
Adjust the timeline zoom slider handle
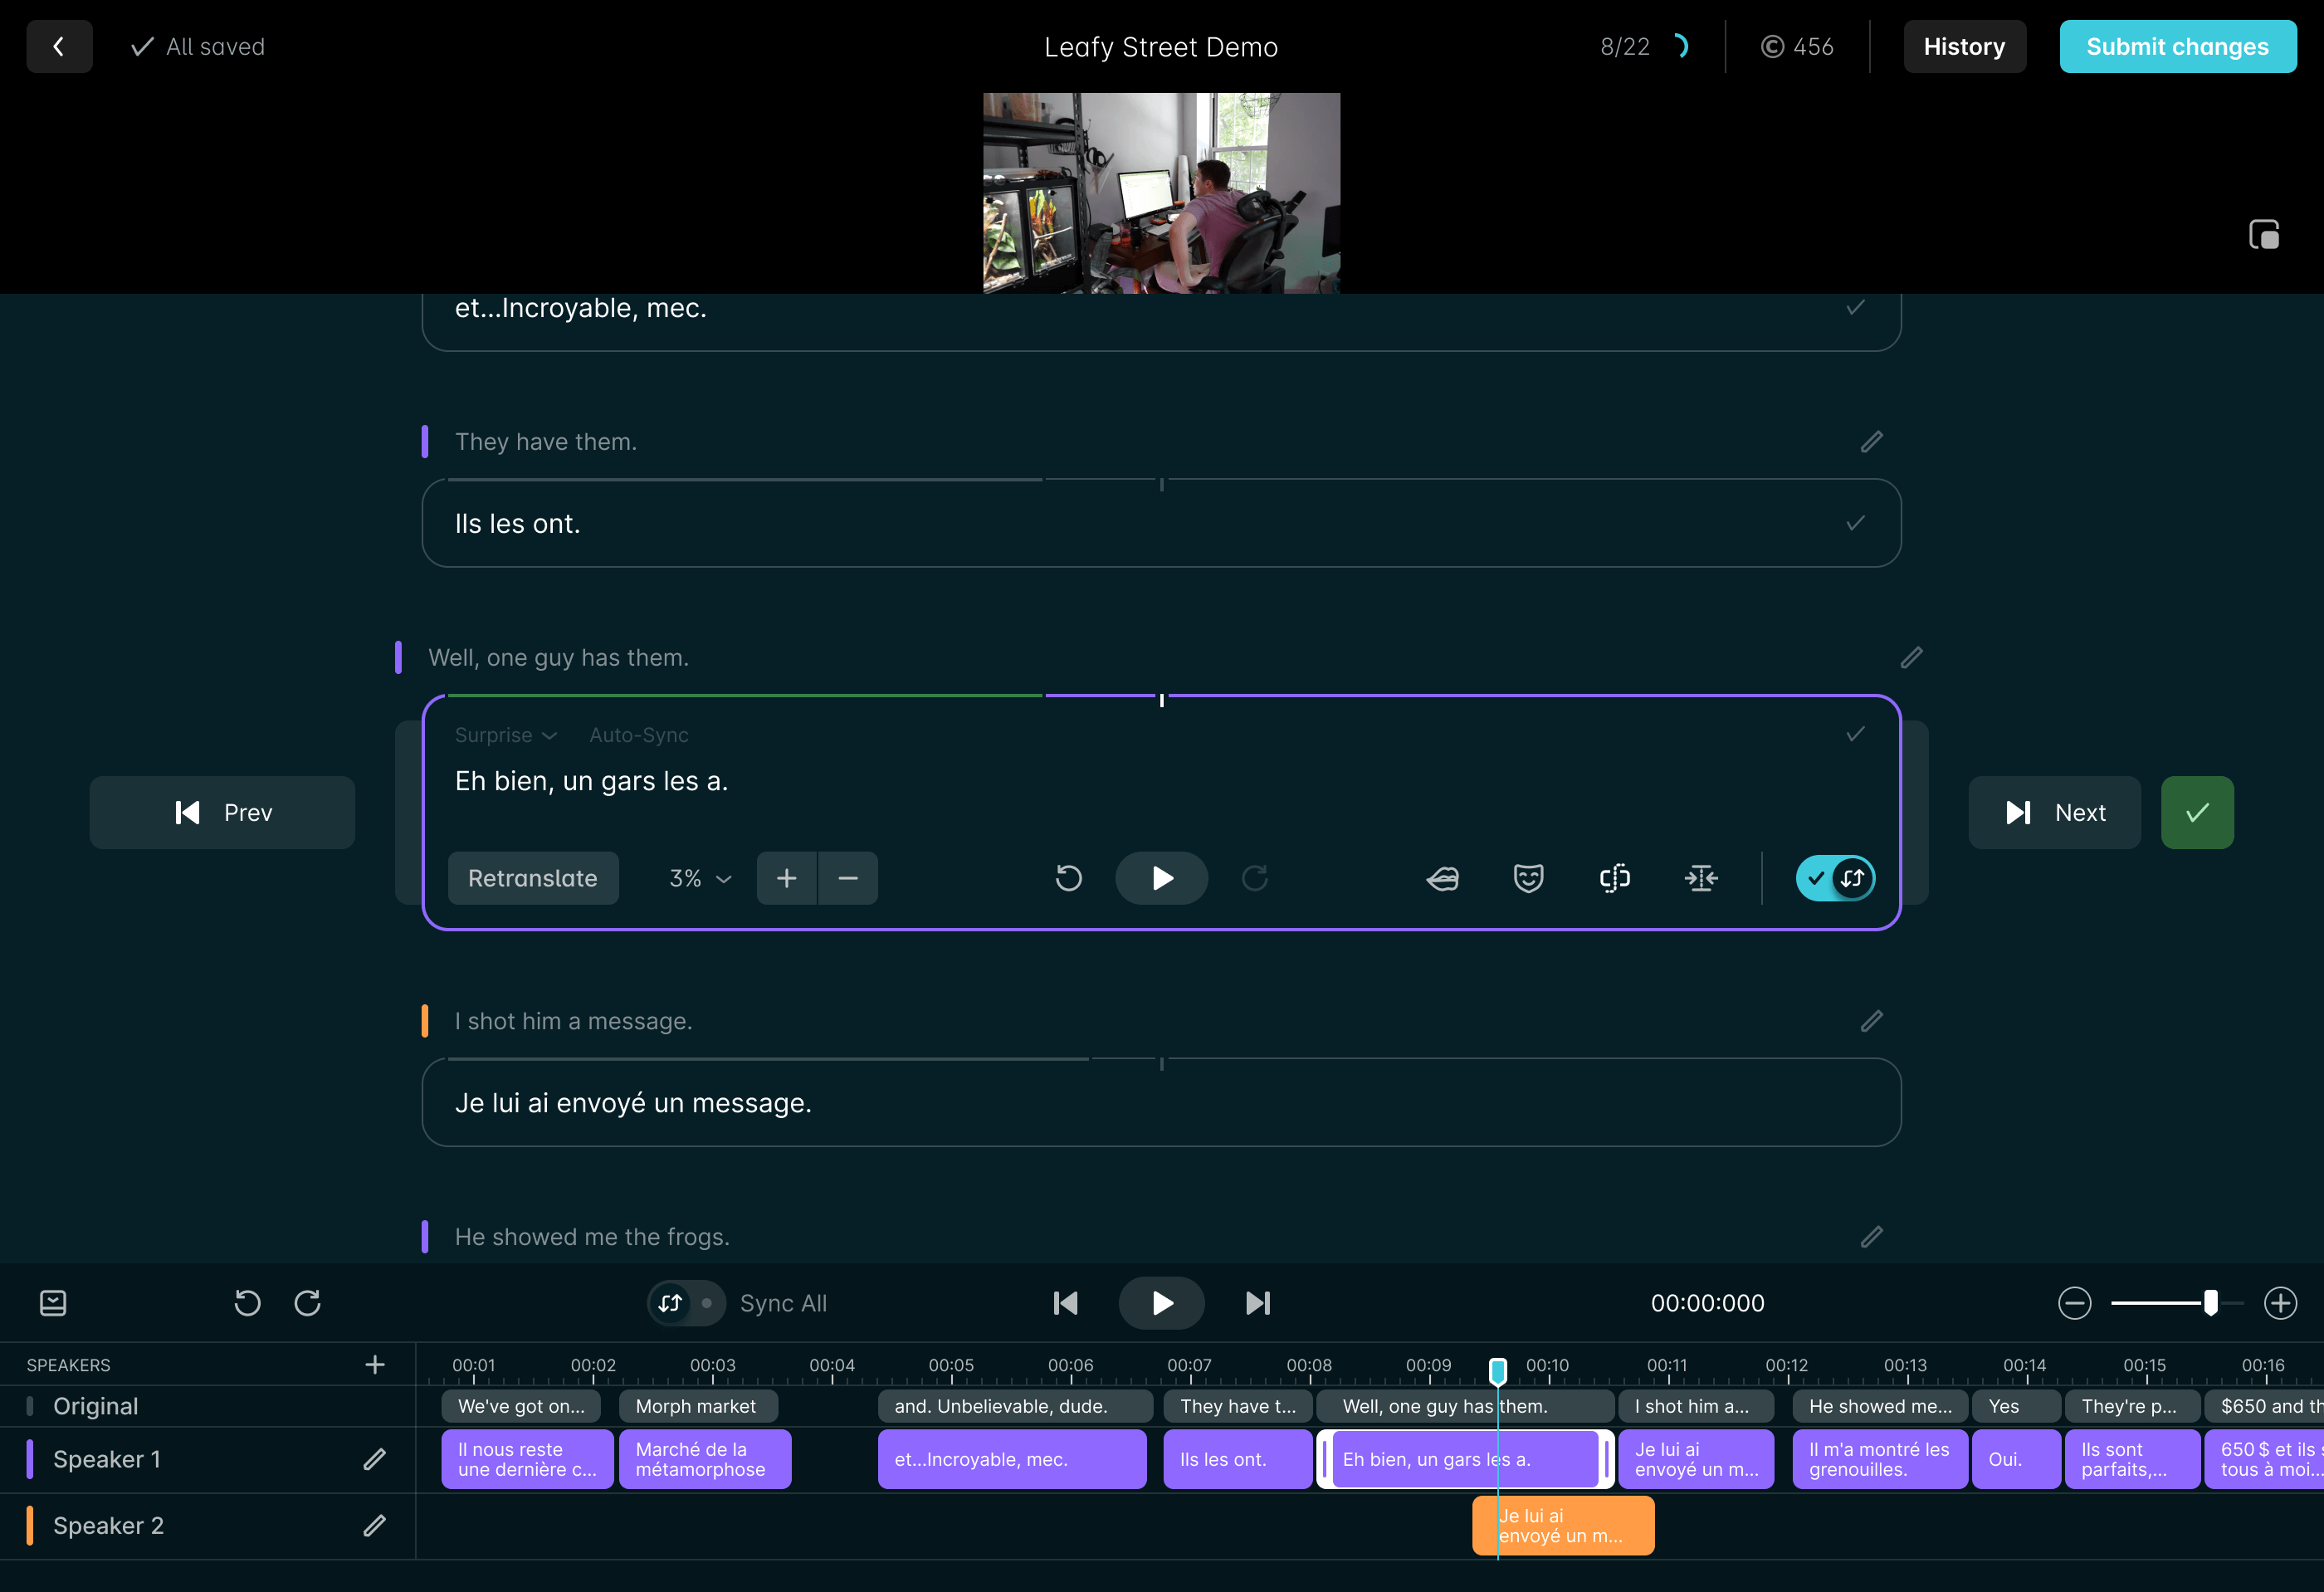[x=2210, y=1303]
